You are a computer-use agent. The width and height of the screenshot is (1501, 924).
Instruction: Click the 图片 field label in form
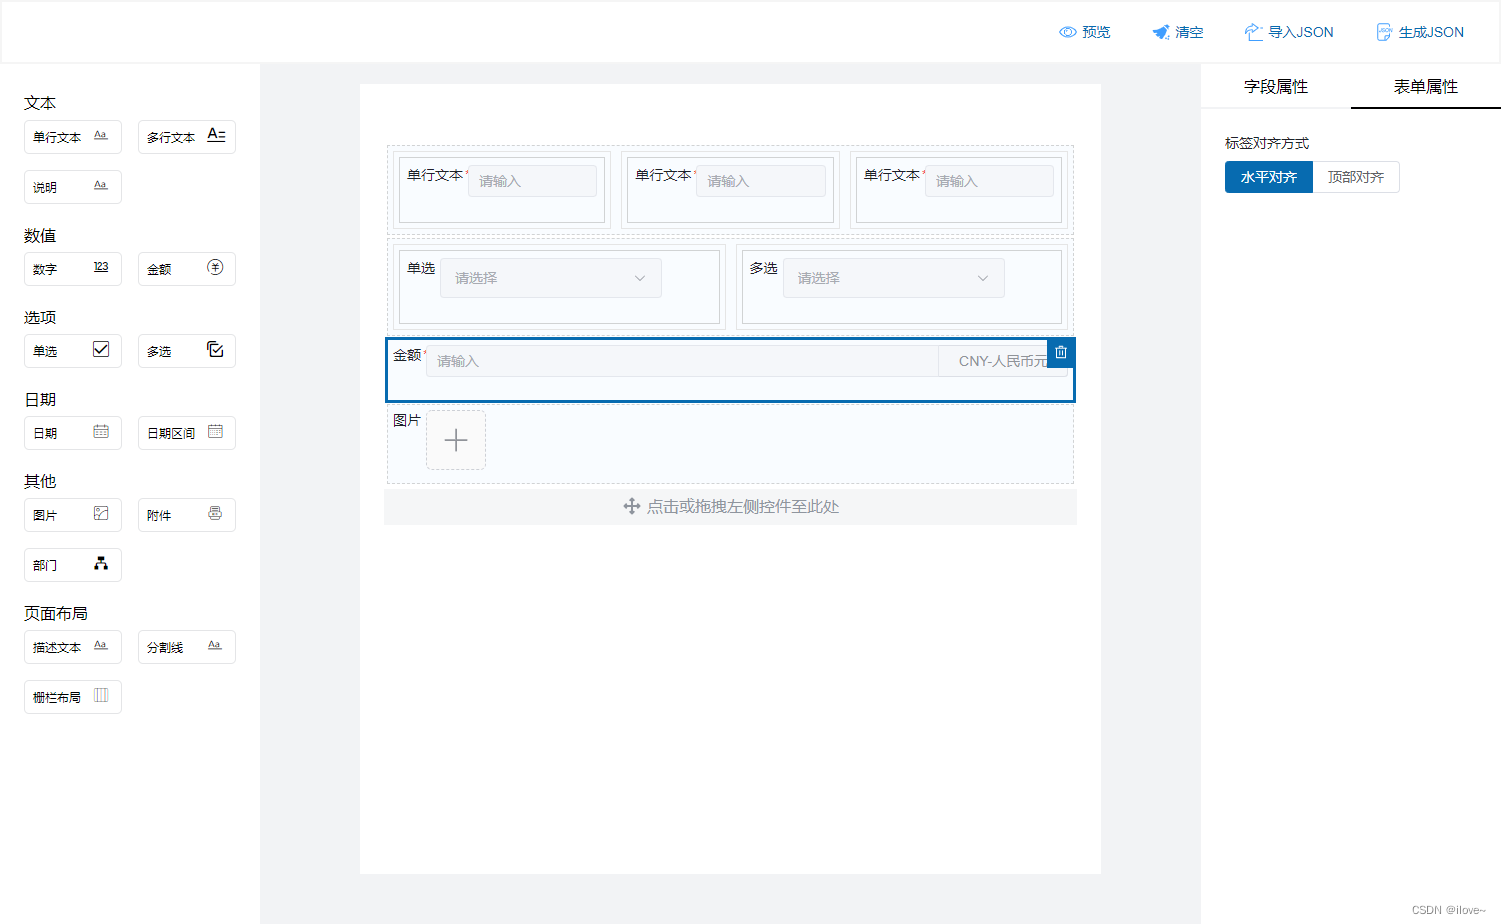(407, 420)
